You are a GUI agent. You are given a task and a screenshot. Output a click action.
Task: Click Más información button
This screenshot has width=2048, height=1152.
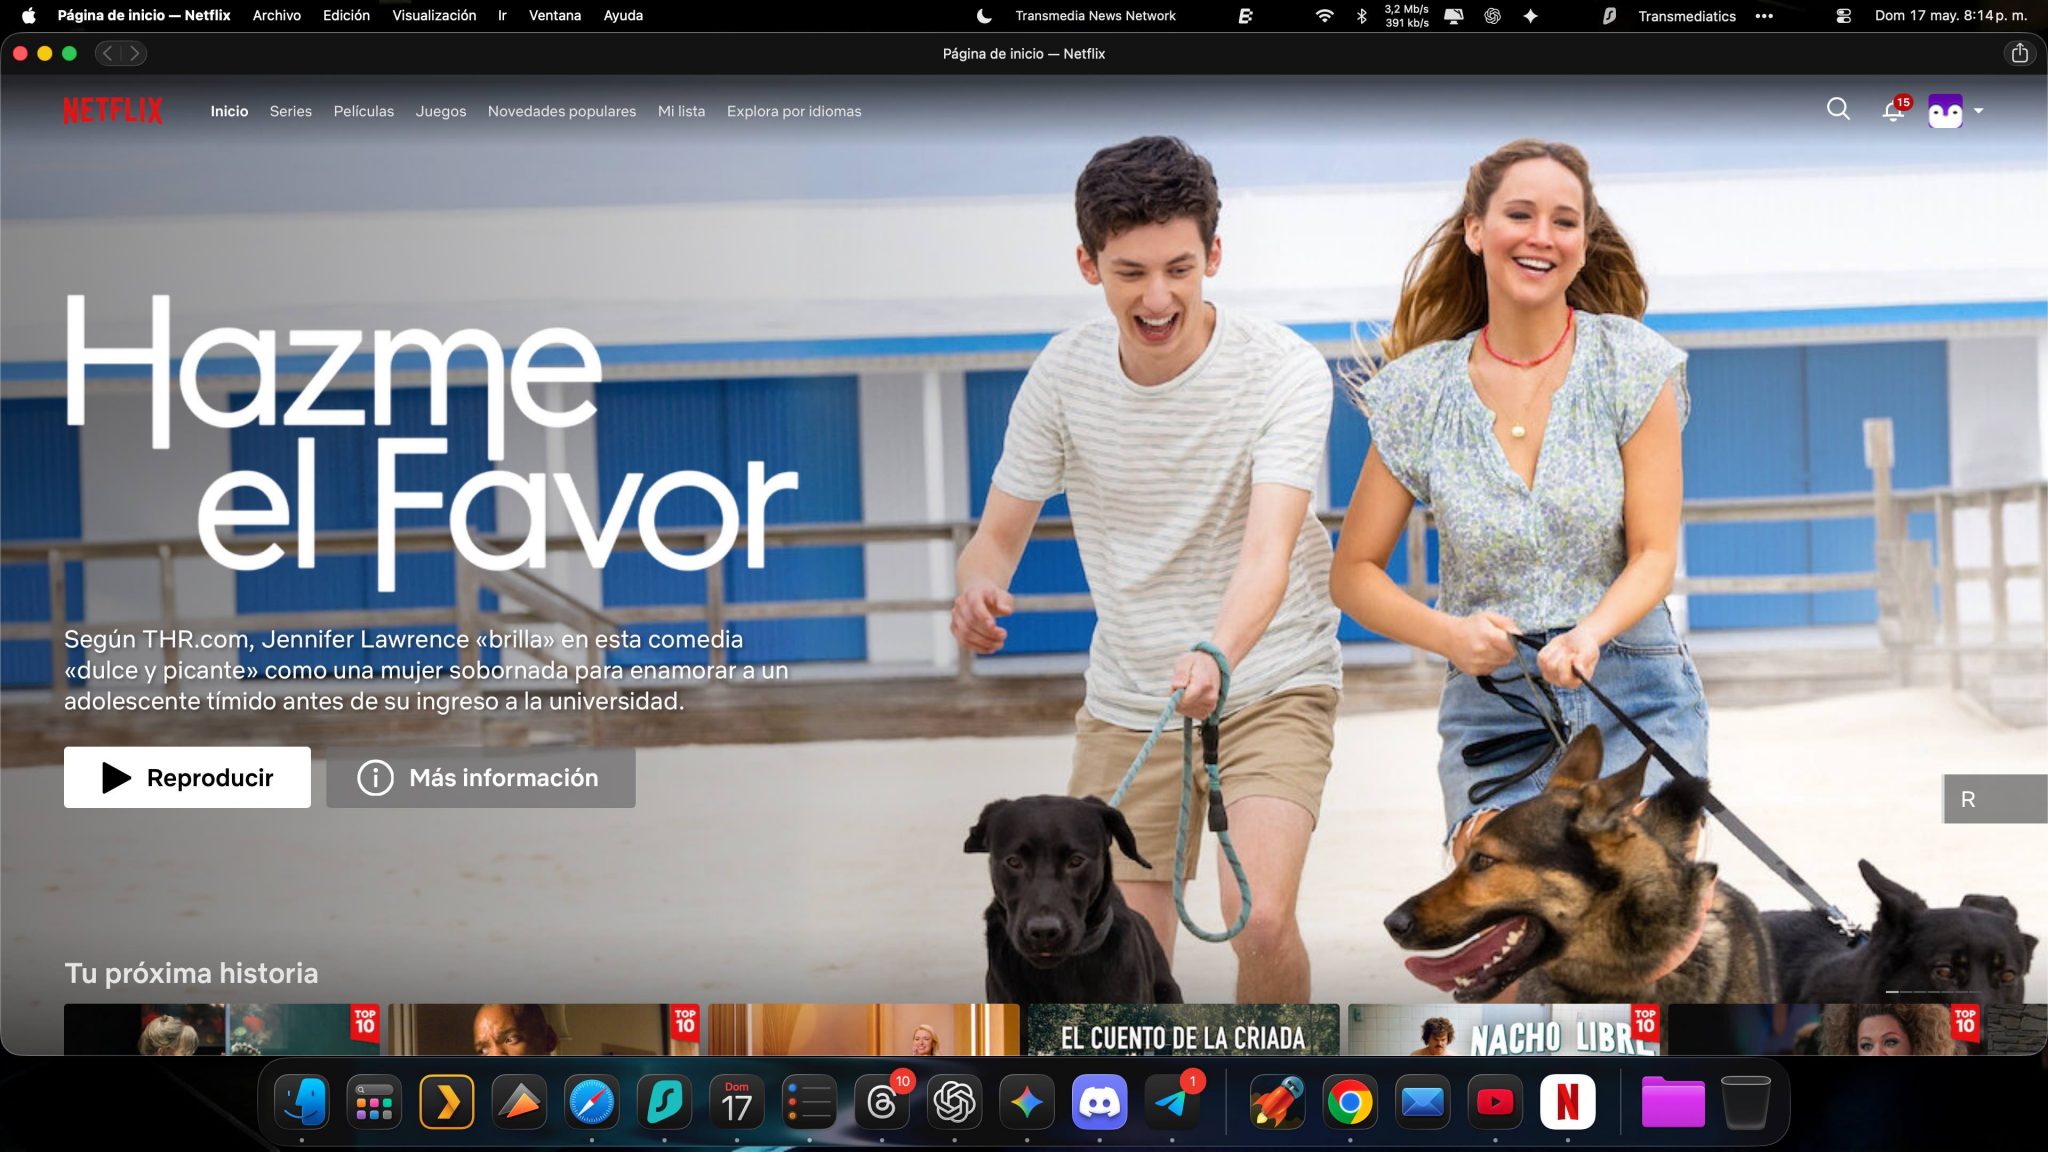point(481,777)
